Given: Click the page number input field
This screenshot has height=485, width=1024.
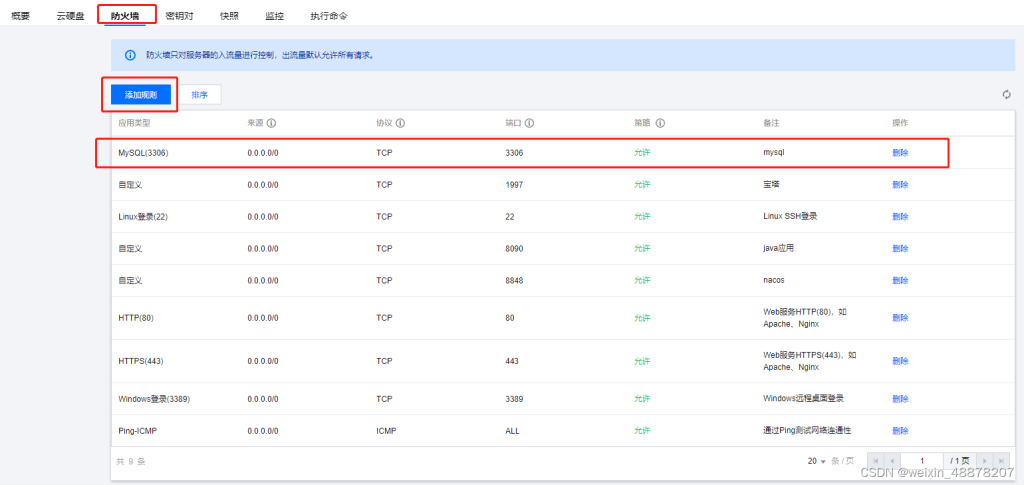Looking at the screenshot, I should [922, 461].
